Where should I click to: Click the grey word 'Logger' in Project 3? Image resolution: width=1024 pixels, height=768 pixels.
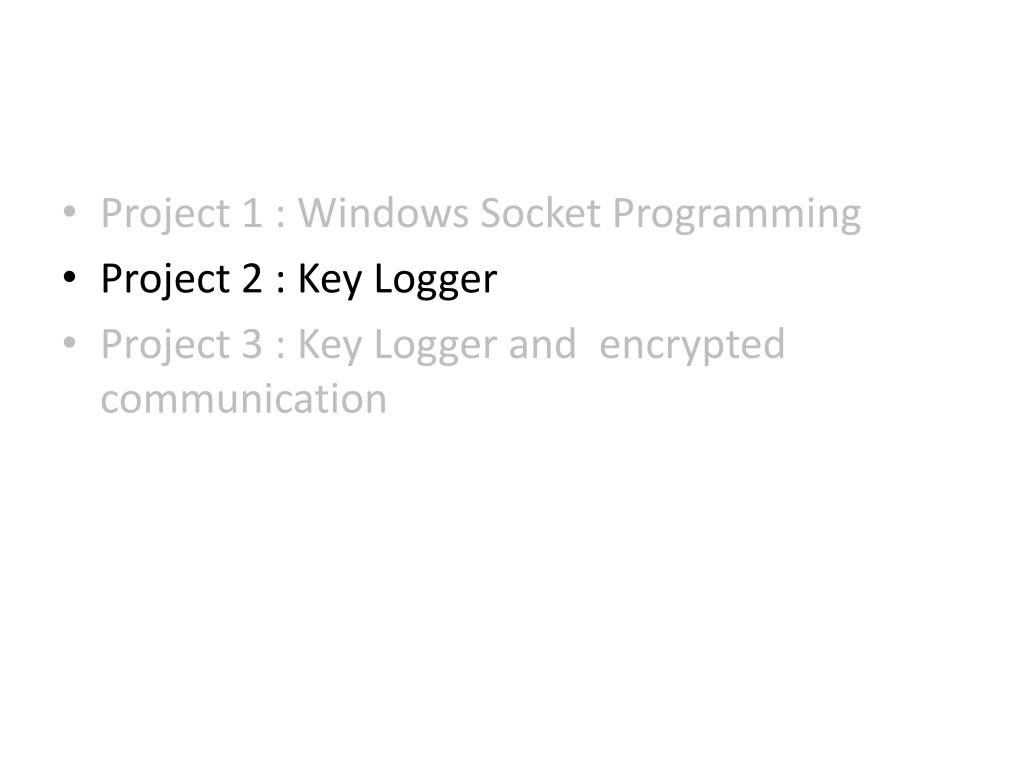[436, 346]
